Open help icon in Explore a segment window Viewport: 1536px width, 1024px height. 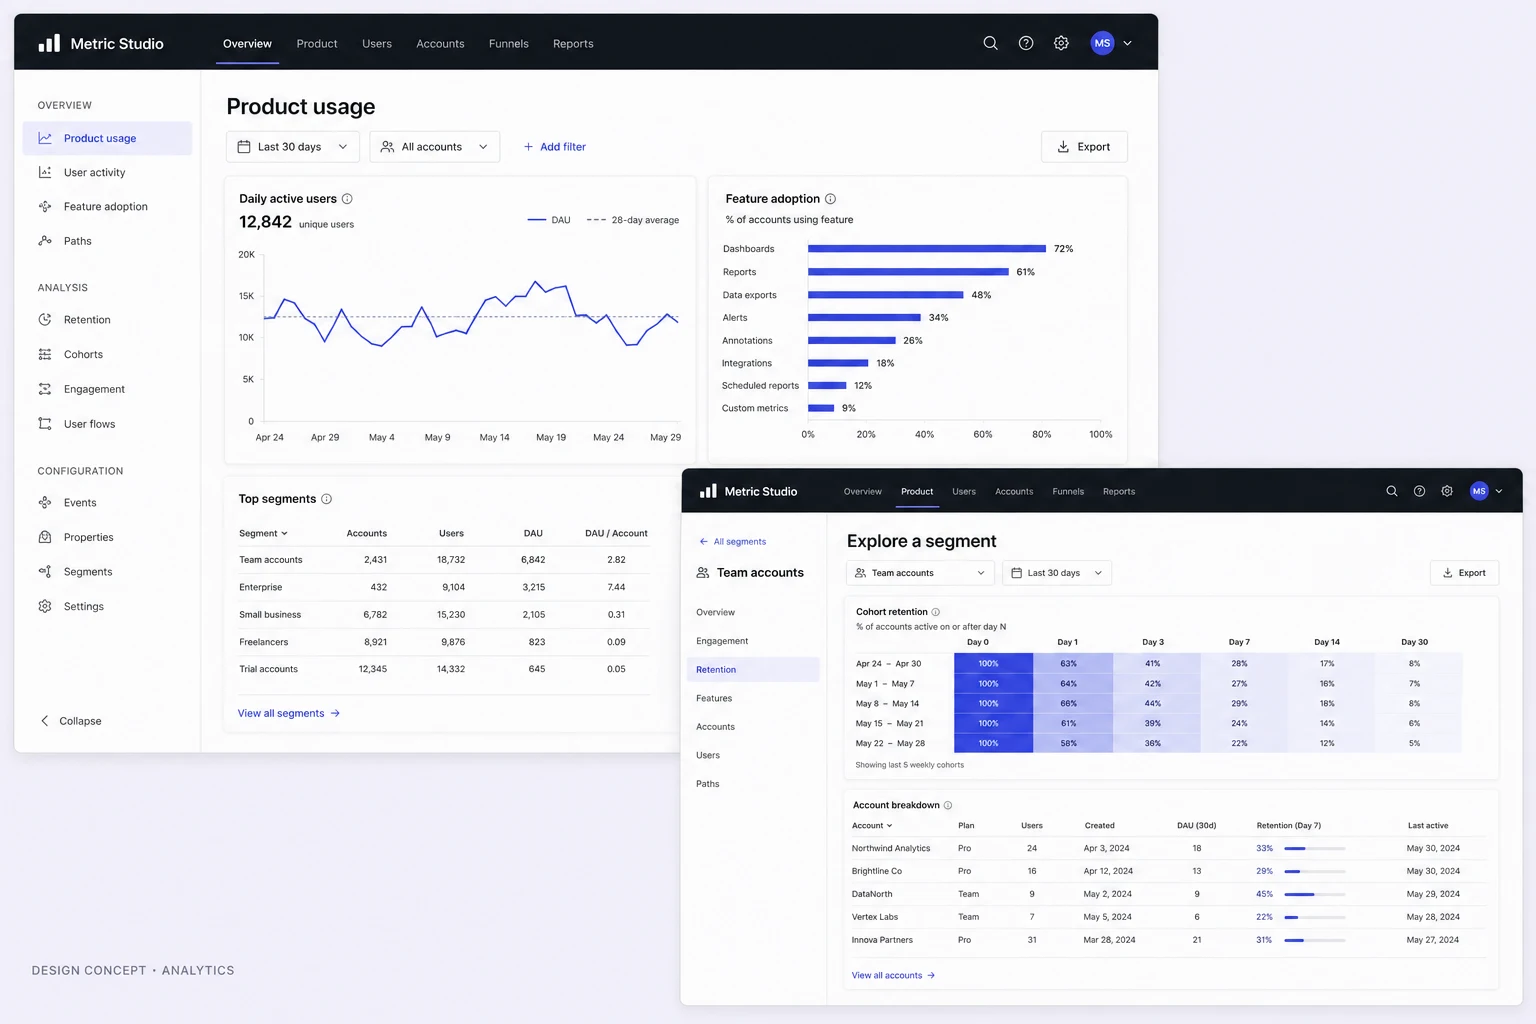[1419, 491]
